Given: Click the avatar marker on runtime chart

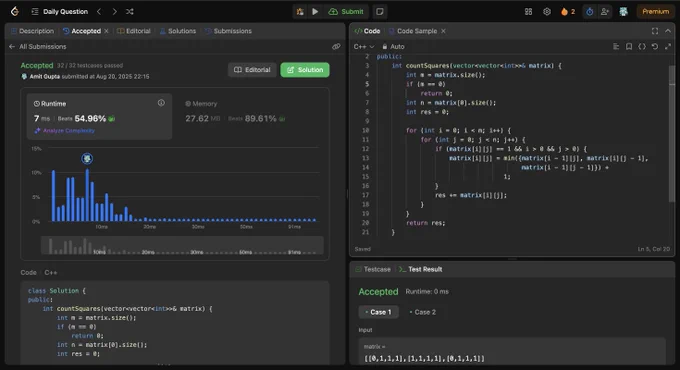Looking at the screenshot, I should click(87, 159).
